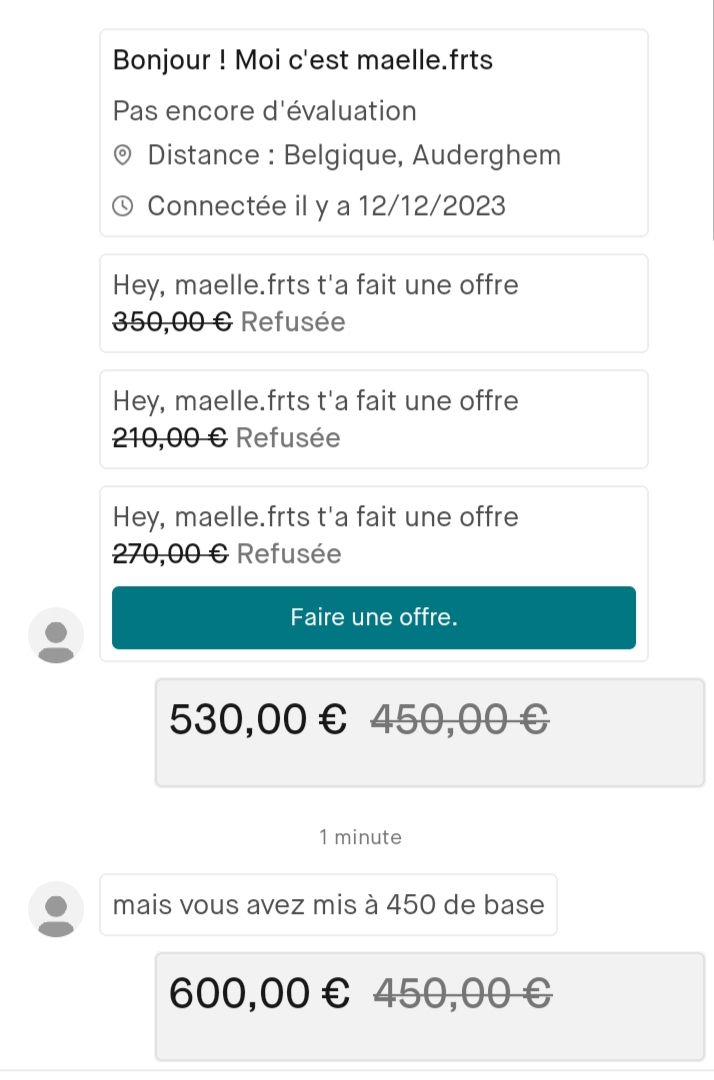
Task: Open the avatar next to the offer button
Action: 56,634
